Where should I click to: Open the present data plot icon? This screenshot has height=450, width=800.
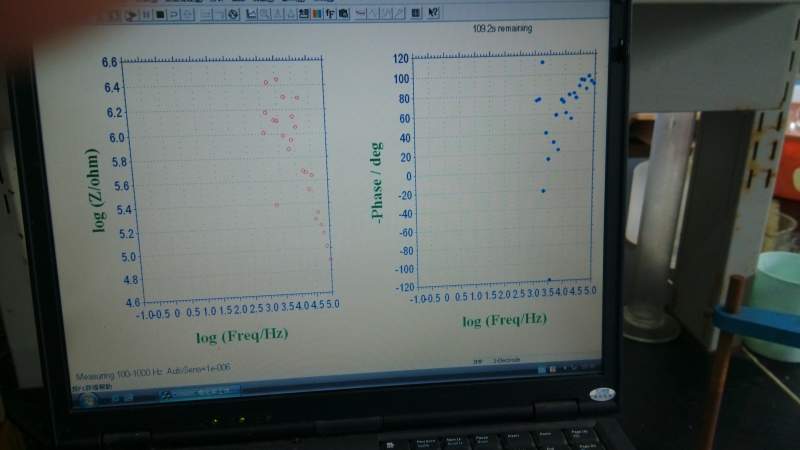(x=251, y=14)
